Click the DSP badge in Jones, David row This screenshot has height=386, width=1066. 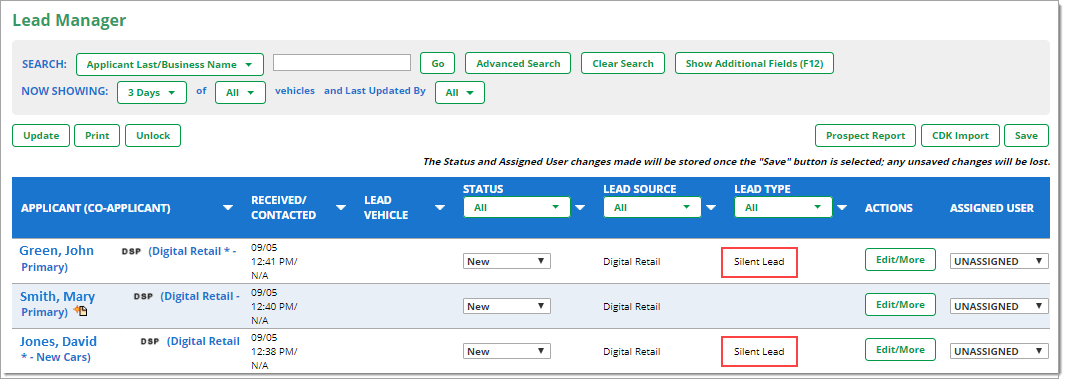[x=150, y=342]
